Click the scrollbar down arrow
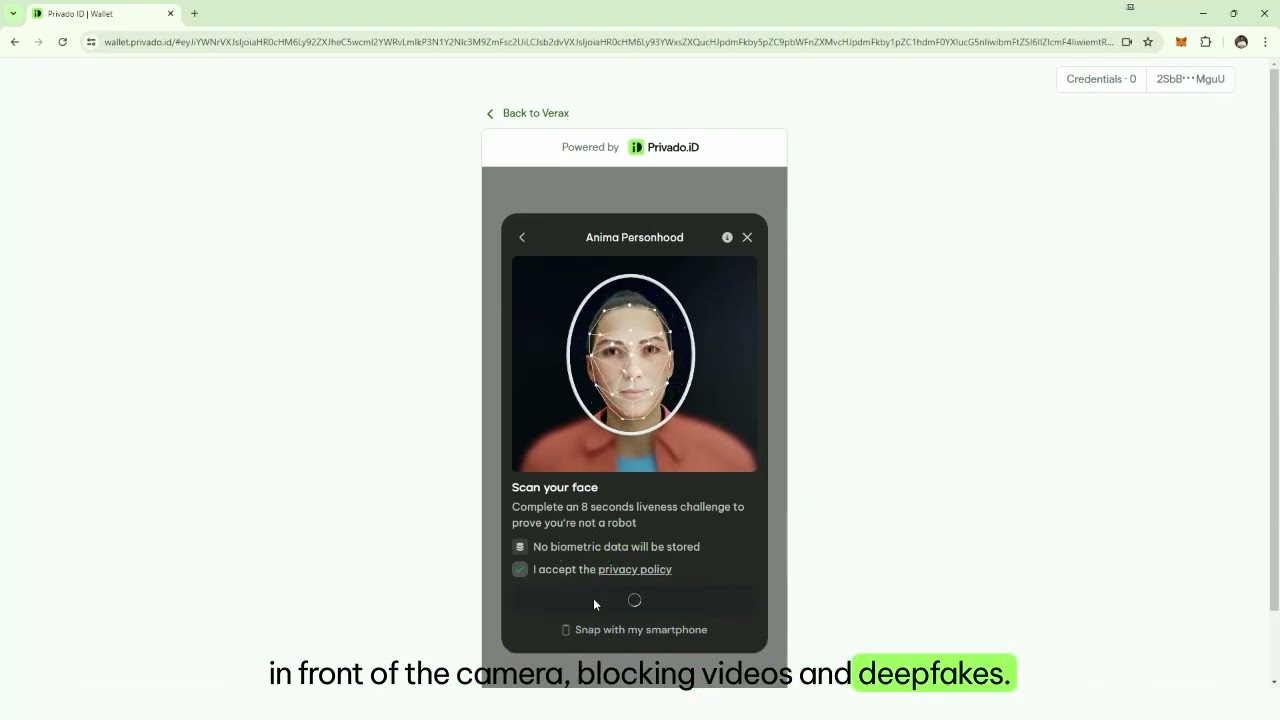1280x720 pixels. tap(1274, 682)
